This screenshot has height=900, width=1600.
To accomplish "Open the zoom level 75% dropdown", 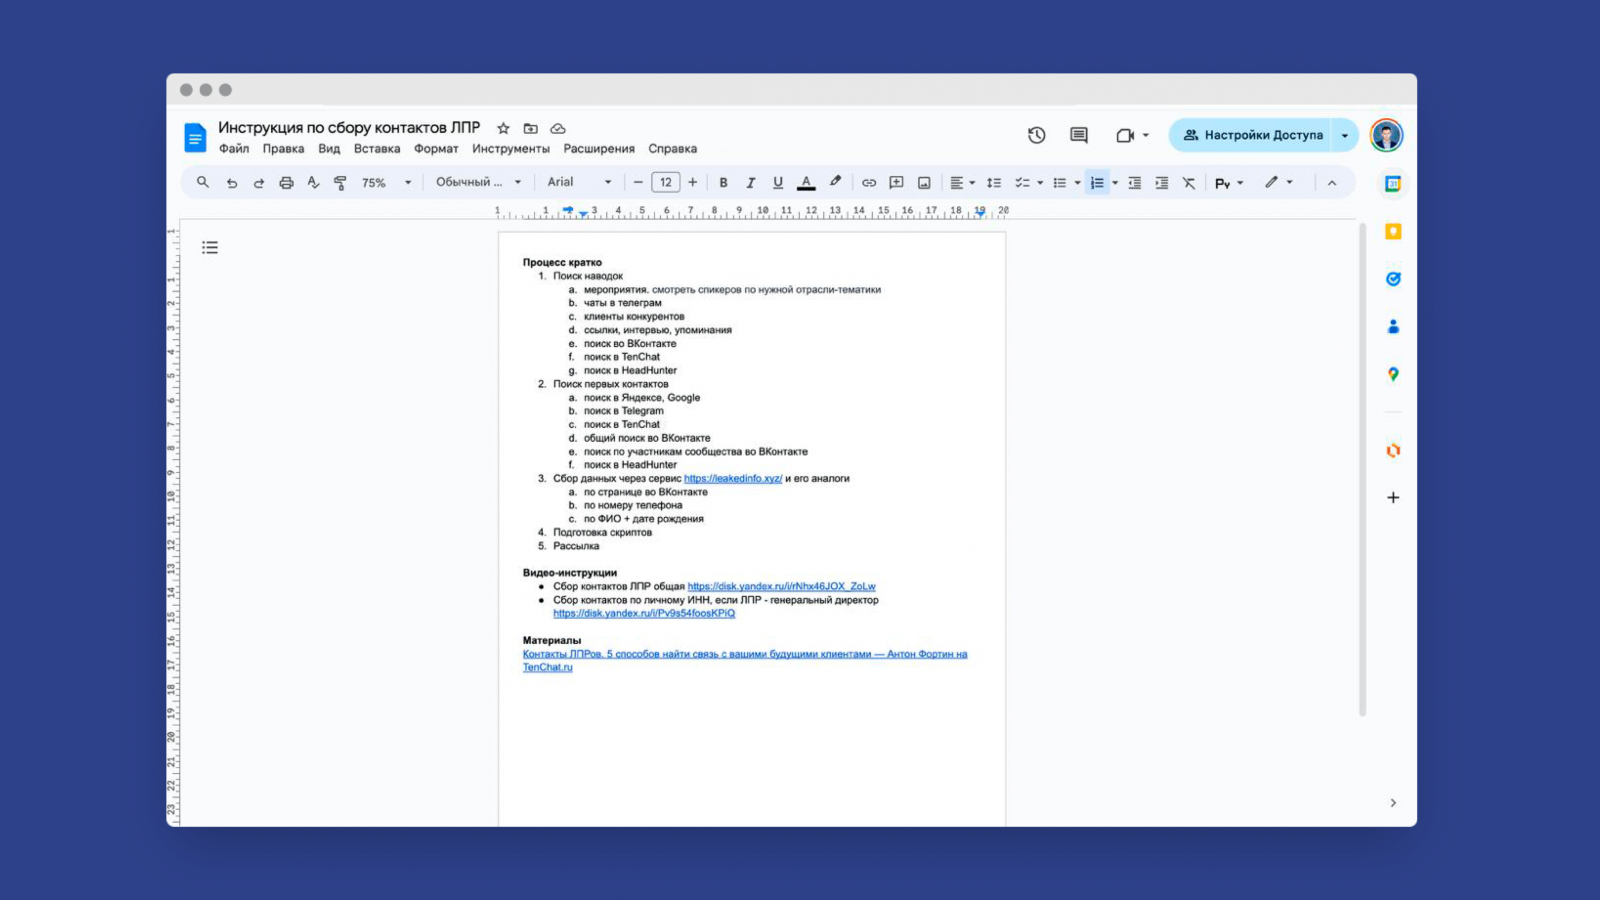I will (387, 183).
